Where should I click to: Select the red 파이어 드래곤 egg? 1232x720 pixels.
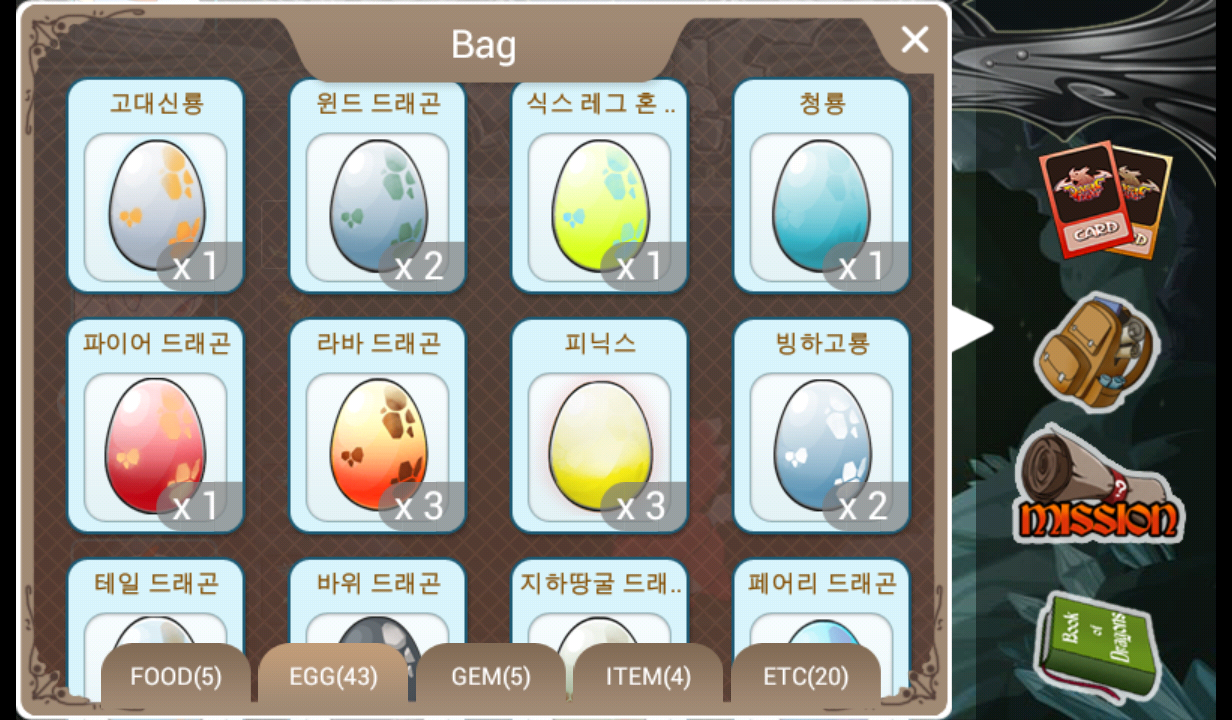pyautogui.click(x=156, y=426)
